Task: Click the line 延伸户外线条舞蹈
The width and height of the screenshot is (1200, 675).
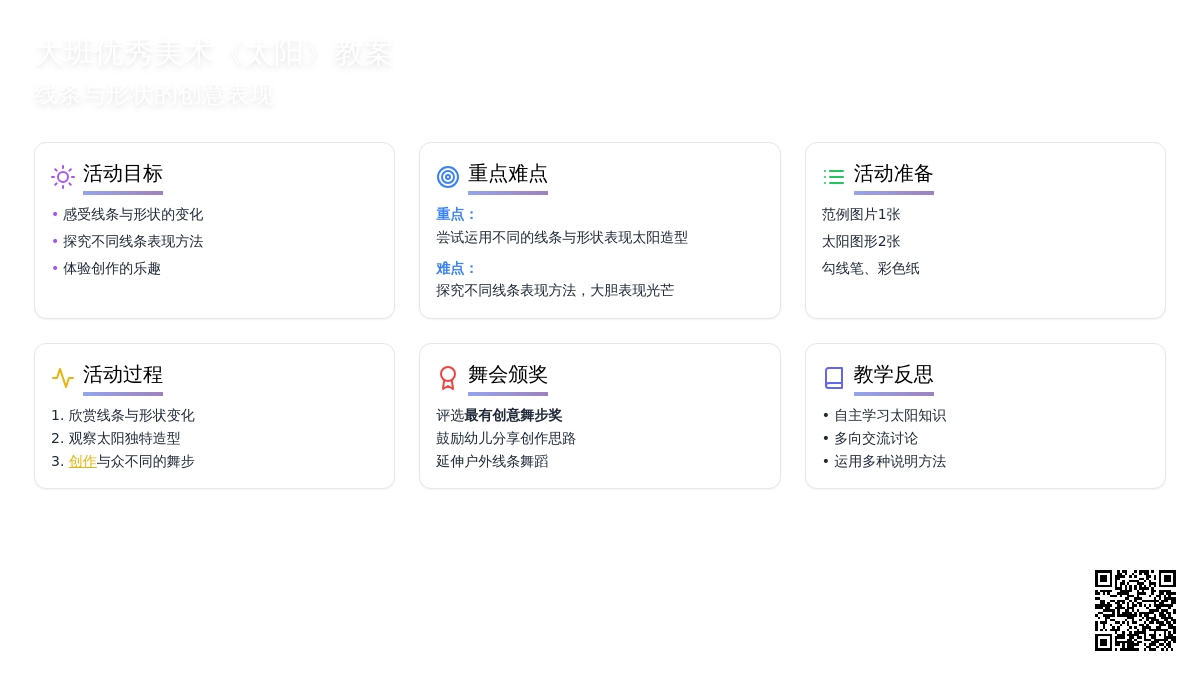Action: 492,461
